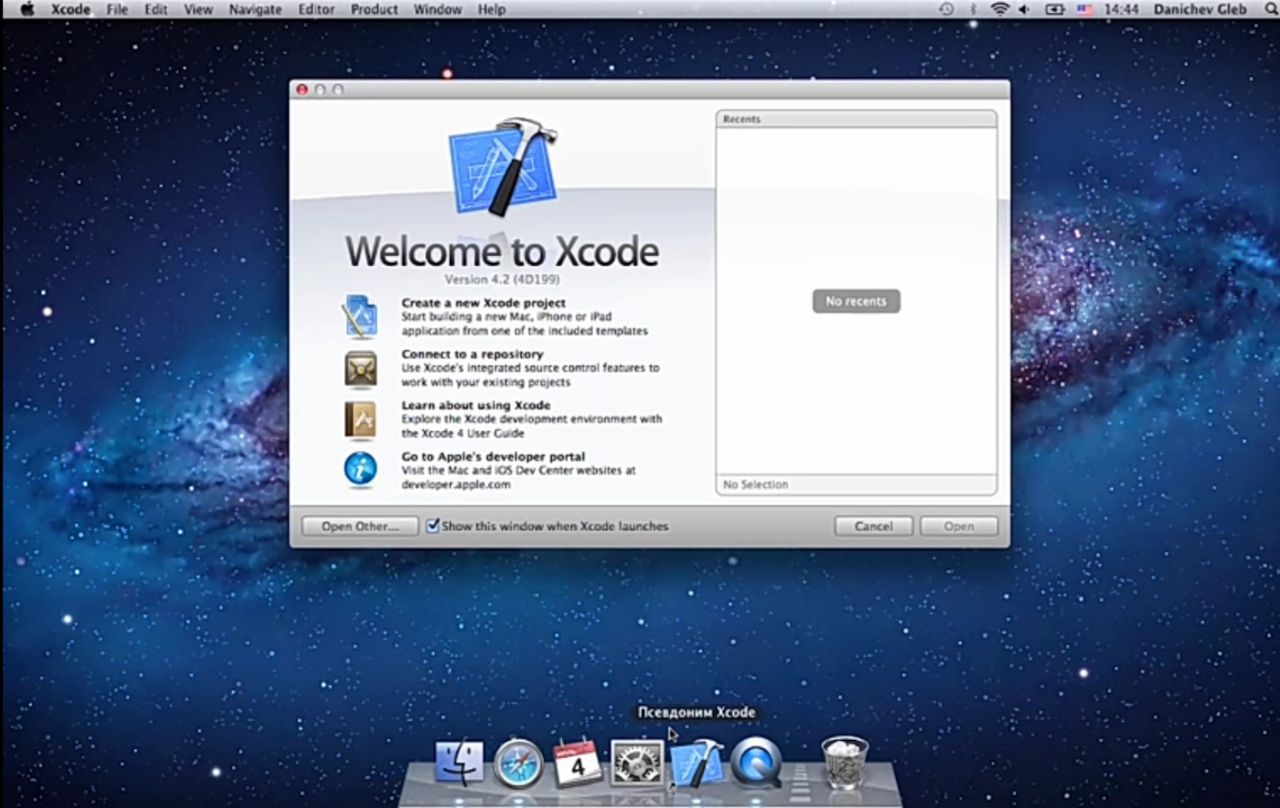Click the Open button
Image resolution: width=1280 pixels, height=808 pixels.
click(958, 526)
